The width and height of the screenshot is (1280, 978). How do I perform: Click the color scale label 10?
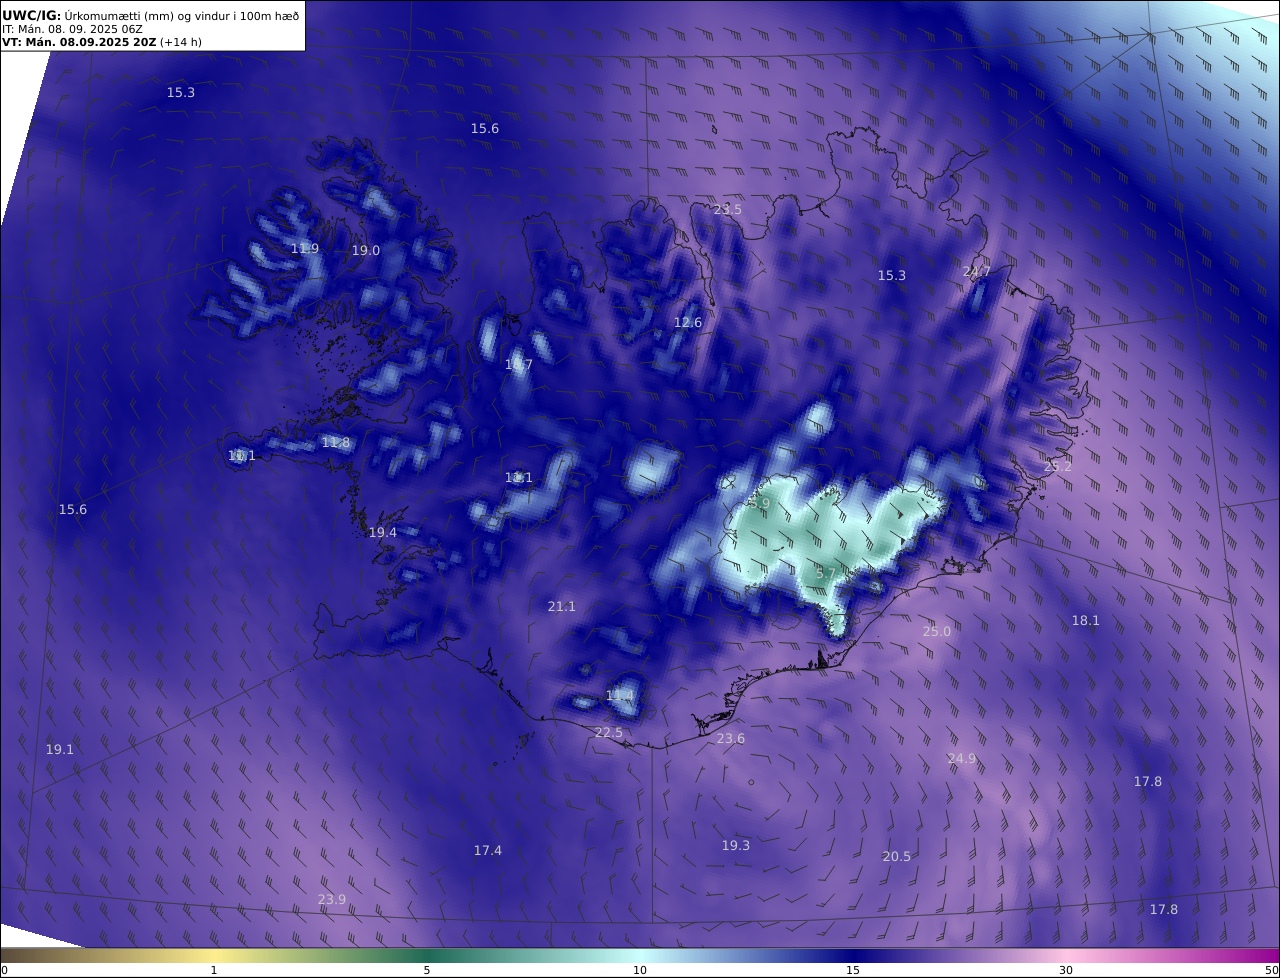[640, 971]
